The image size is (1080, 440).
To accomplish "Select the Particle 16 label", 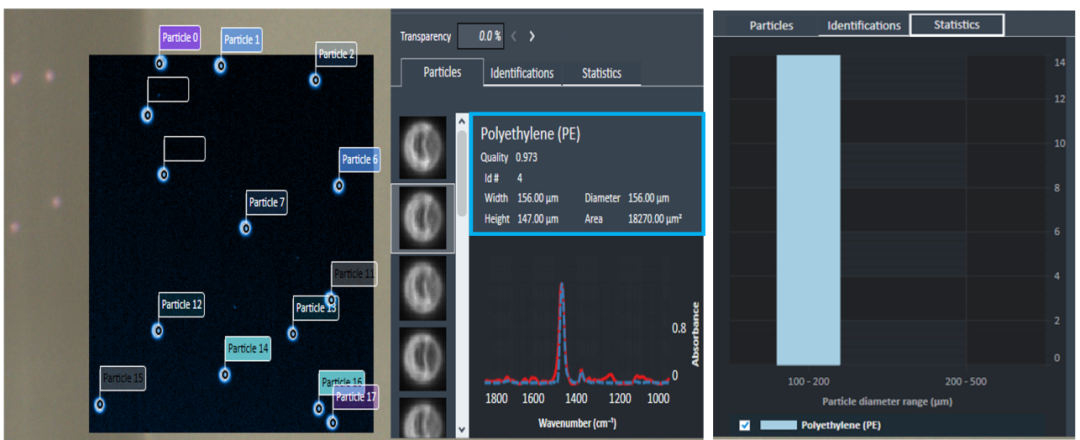I will pyautogui.click(x=342, y=382).
